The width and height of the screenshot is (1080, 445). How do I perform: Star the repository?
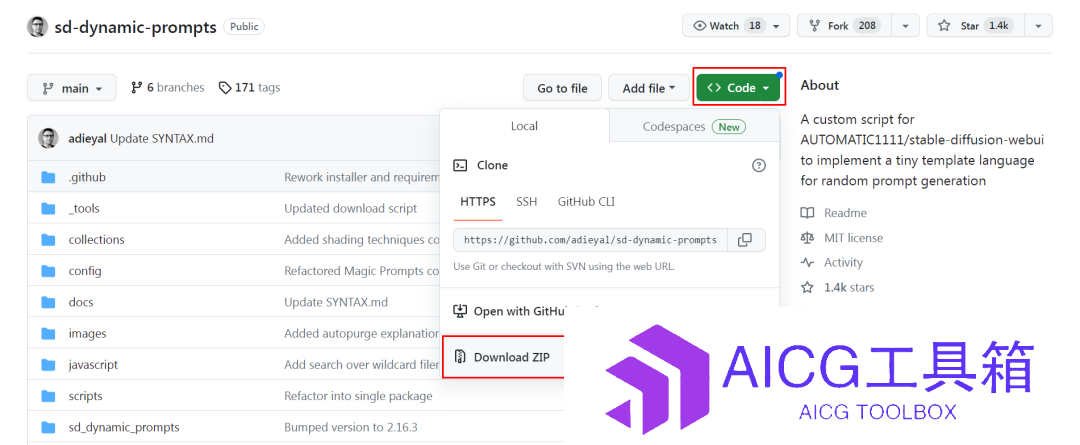(x=975, y=25)
